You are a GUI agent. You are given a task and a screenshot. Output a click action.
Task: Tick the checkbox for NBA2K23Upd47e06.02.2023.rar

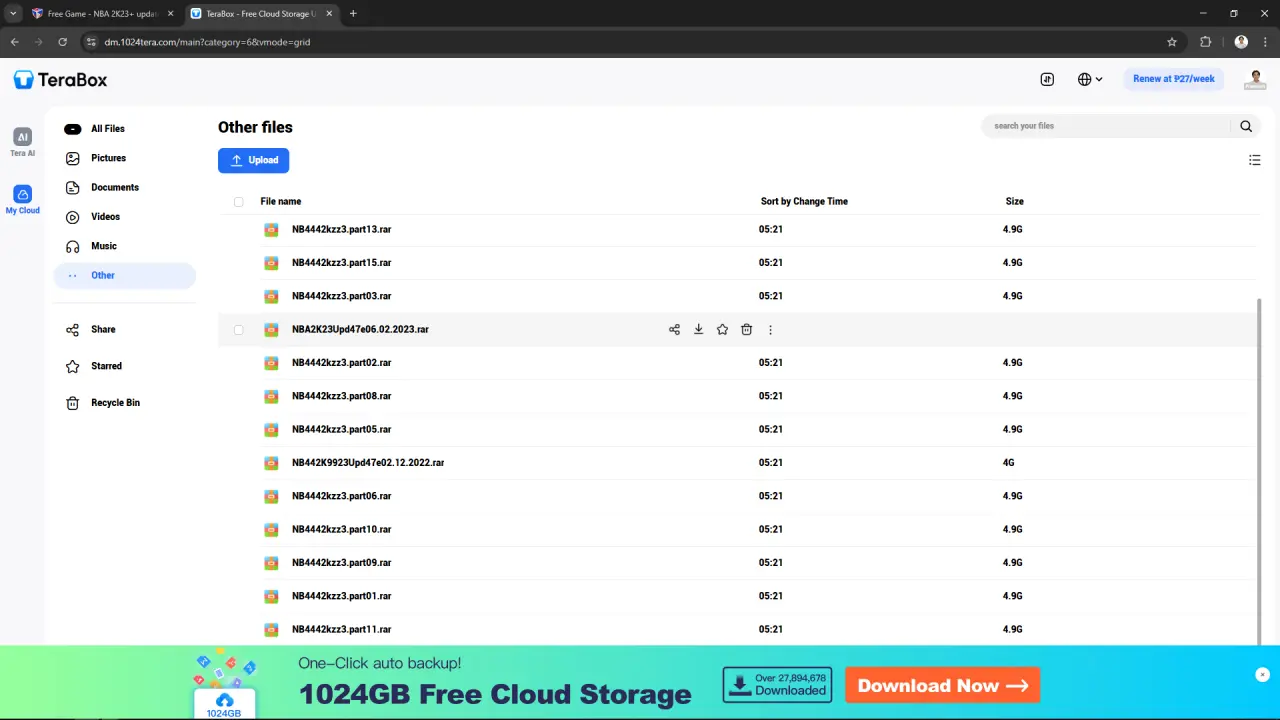coord(238,330)
